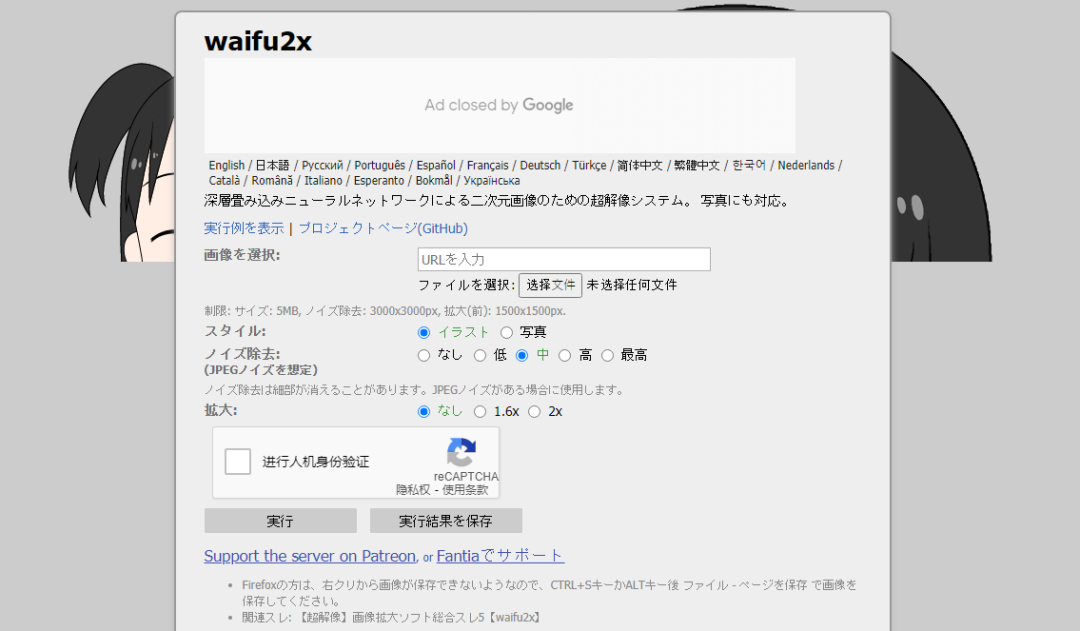This screenshot has height=631, width=1080.
Task: Choose 2x upscaling option
Action: pos(534,412)
